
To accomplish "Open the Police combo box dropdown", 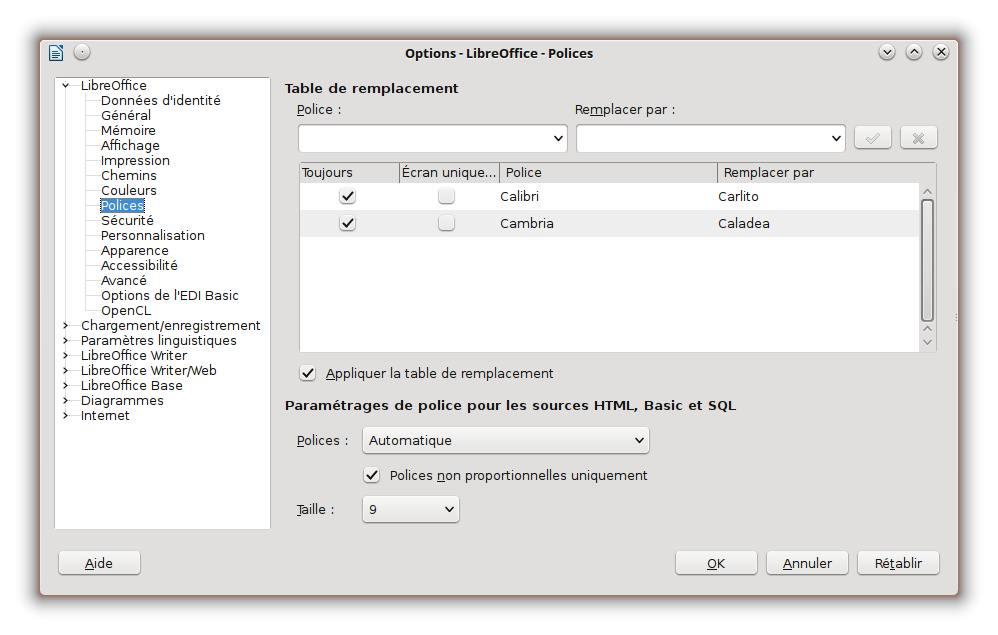I will 558,138.
